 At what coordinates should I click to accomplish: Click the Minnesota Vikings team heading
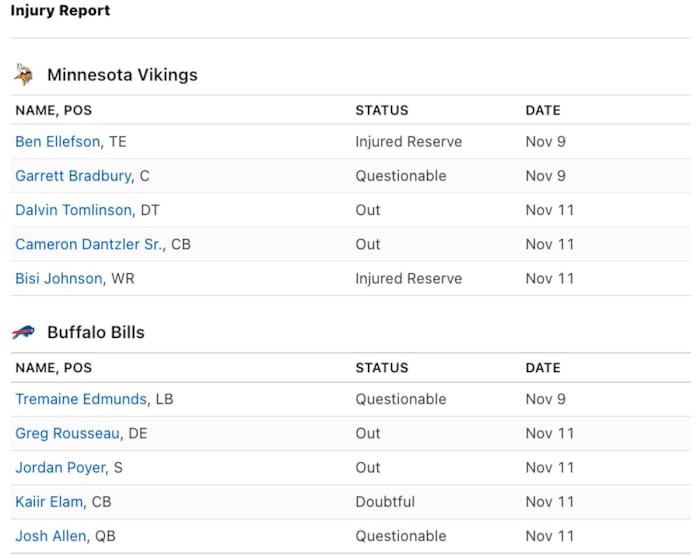(x=122, y=75)
